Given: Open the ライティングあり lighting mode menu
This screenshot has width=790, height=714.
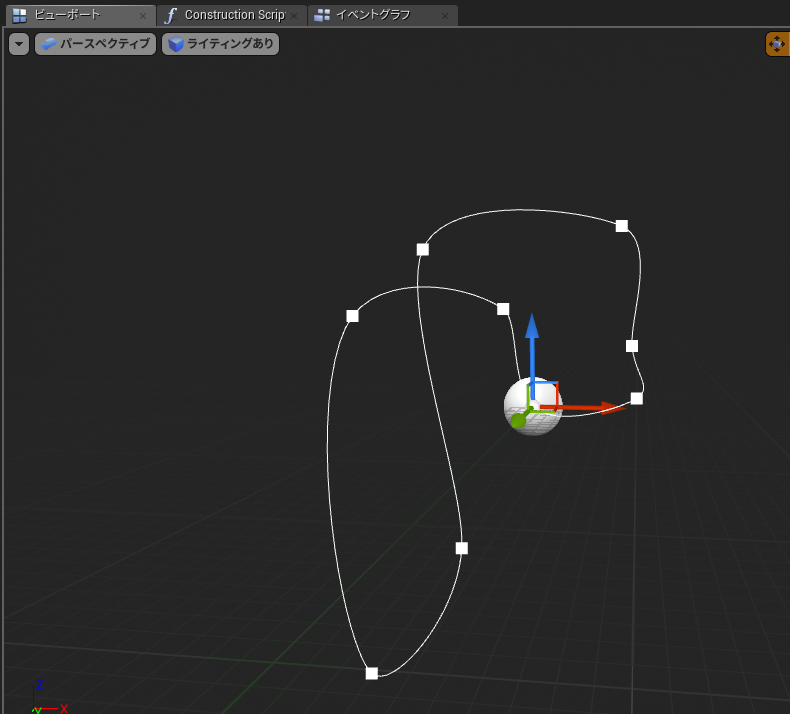Looking at the screenshot, I should tap(220, 44).
